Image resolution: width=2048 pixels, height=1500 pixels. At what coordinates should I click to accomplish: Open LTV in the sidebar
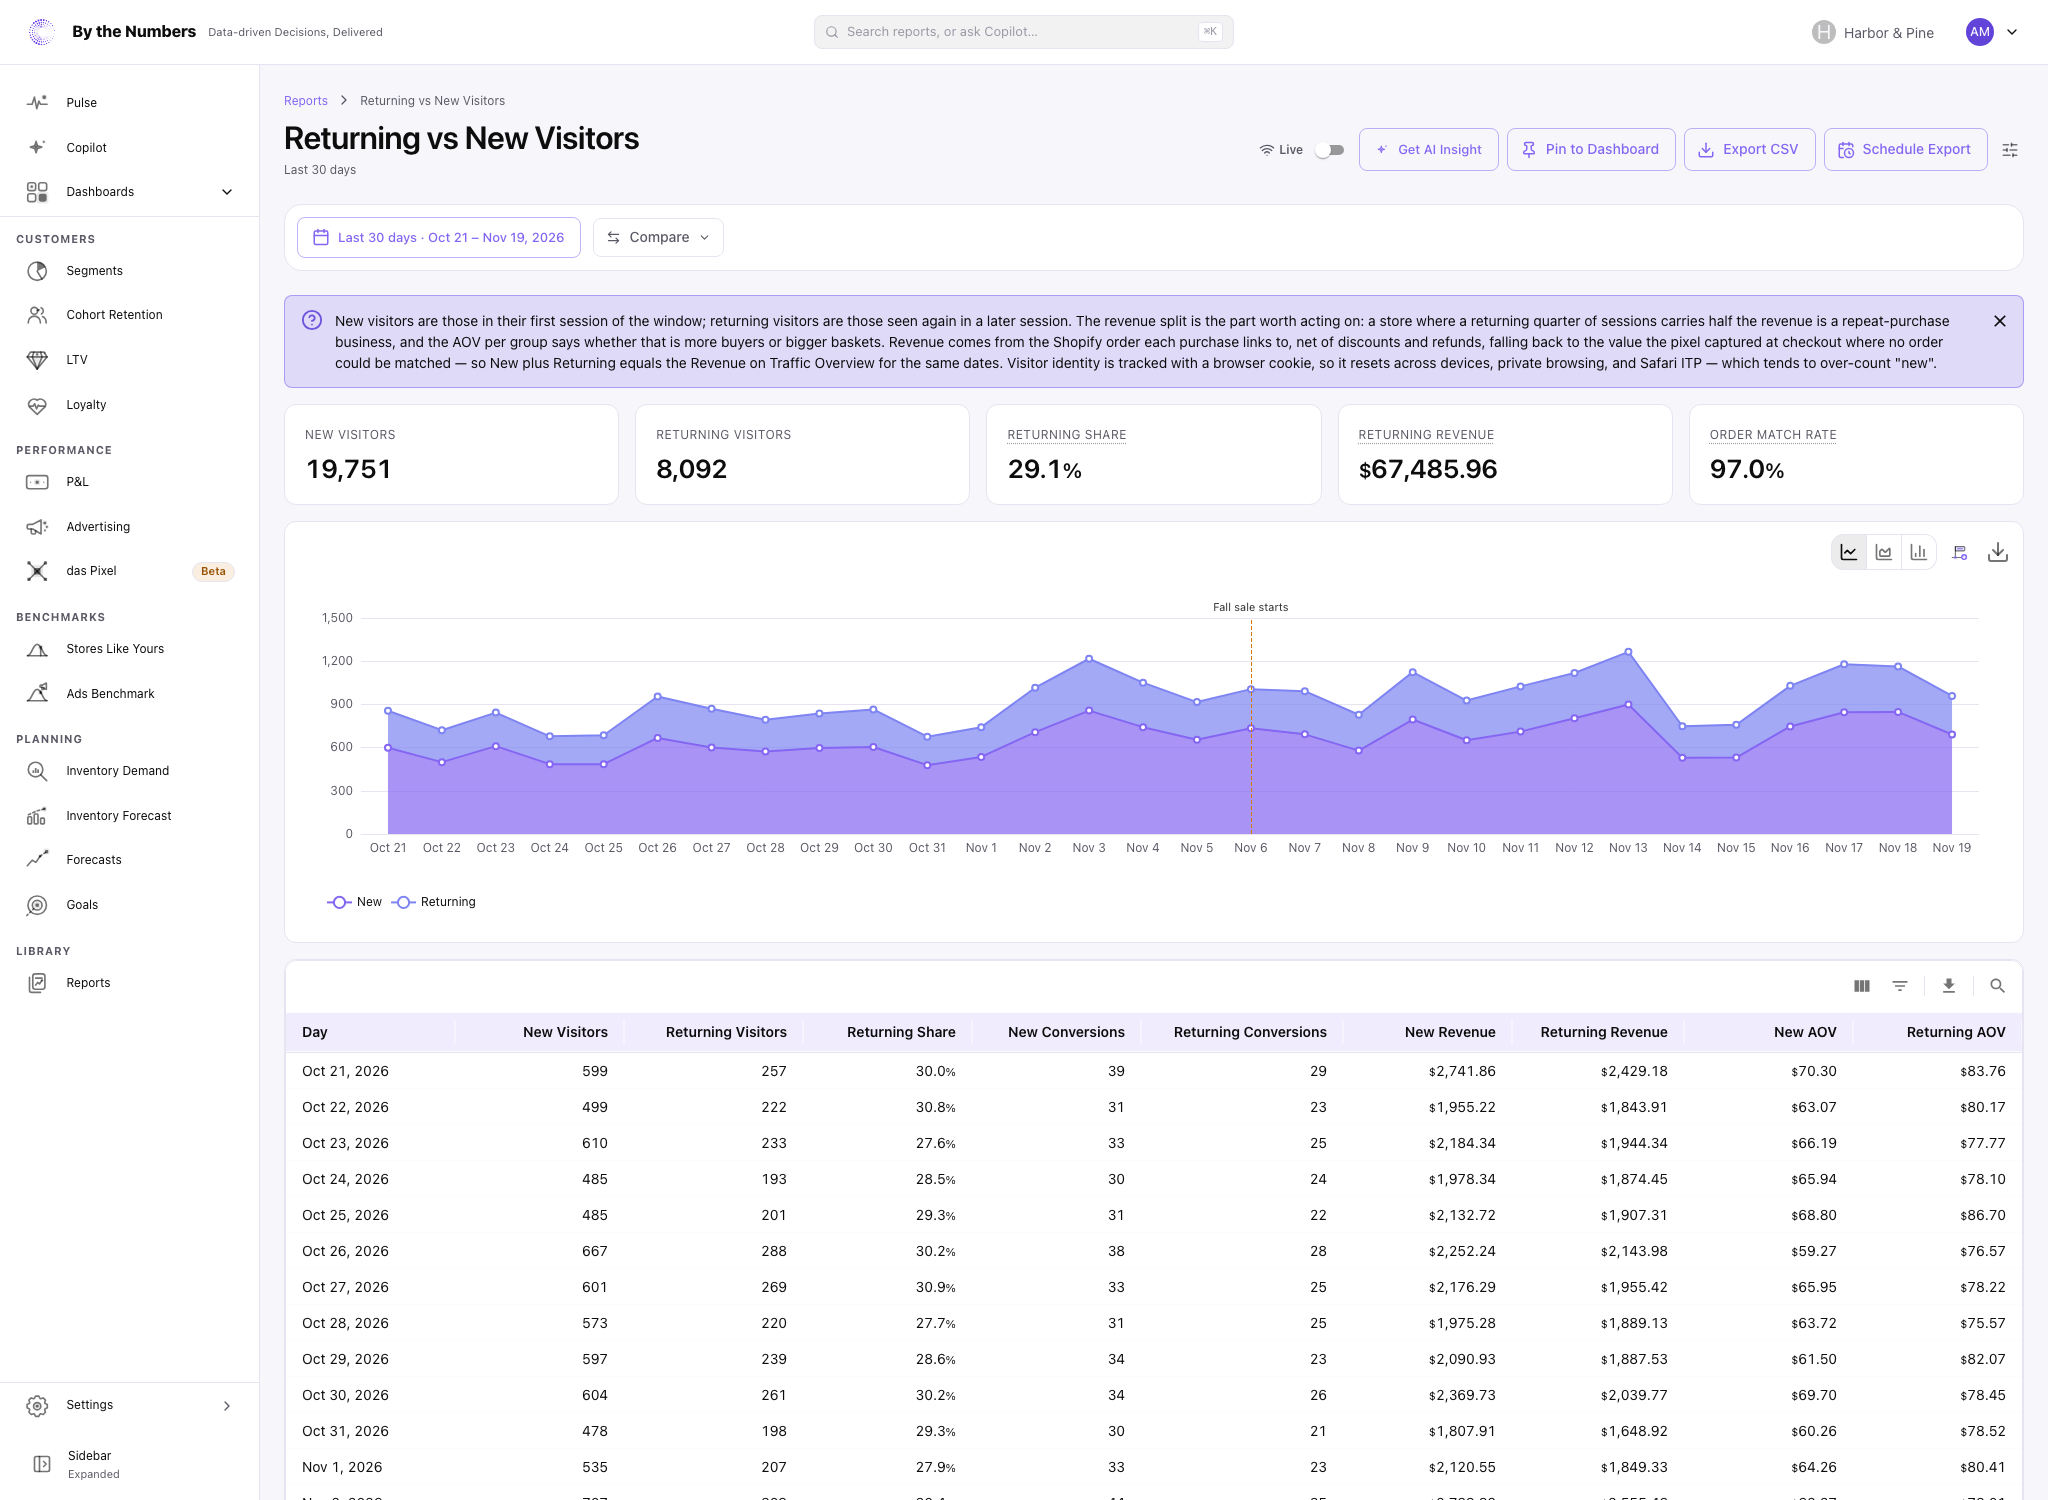click(x=130, y=360)
